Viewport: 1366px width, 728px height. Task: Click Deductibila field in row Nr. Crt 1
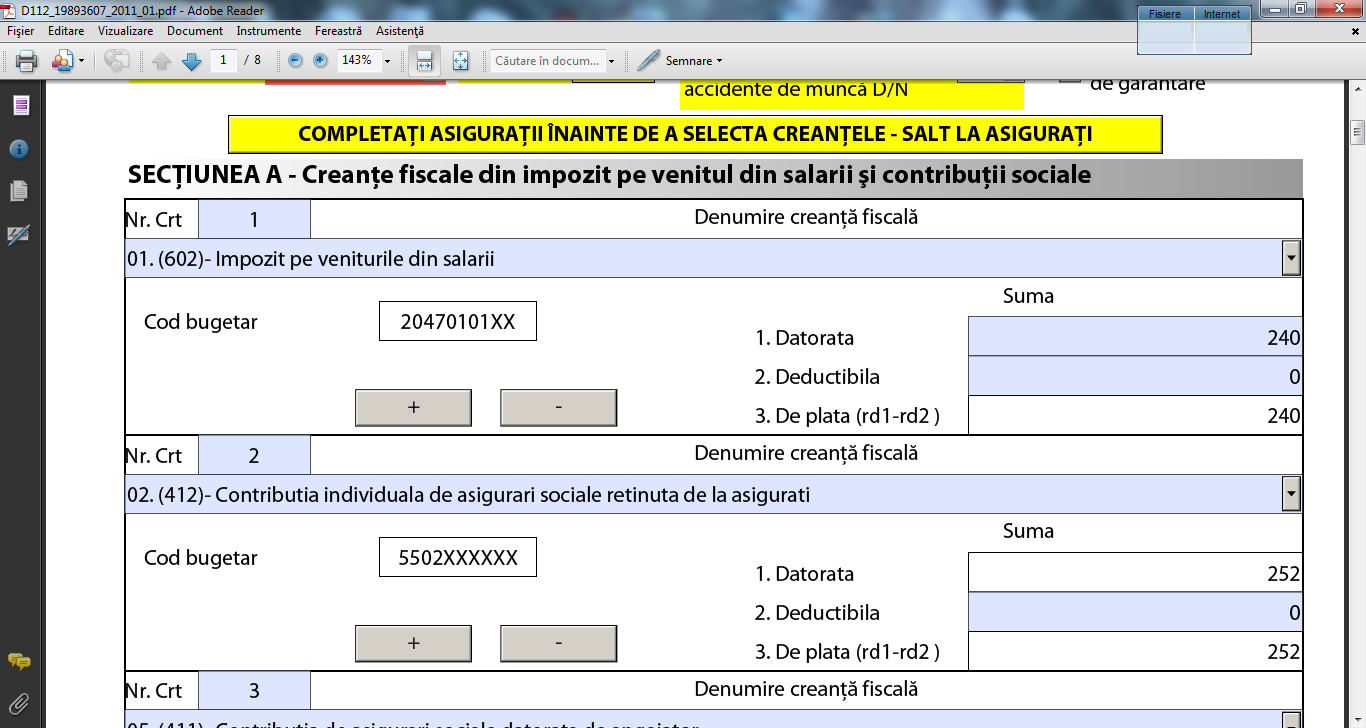(1135, 376)
